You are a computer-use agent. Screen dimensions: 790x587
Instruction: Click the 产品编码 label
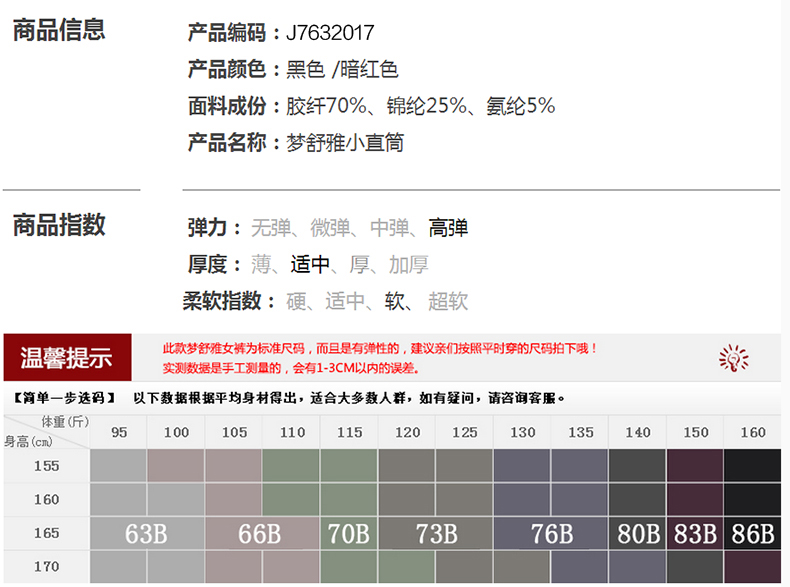pyautogui.click(x=227, y=33)
